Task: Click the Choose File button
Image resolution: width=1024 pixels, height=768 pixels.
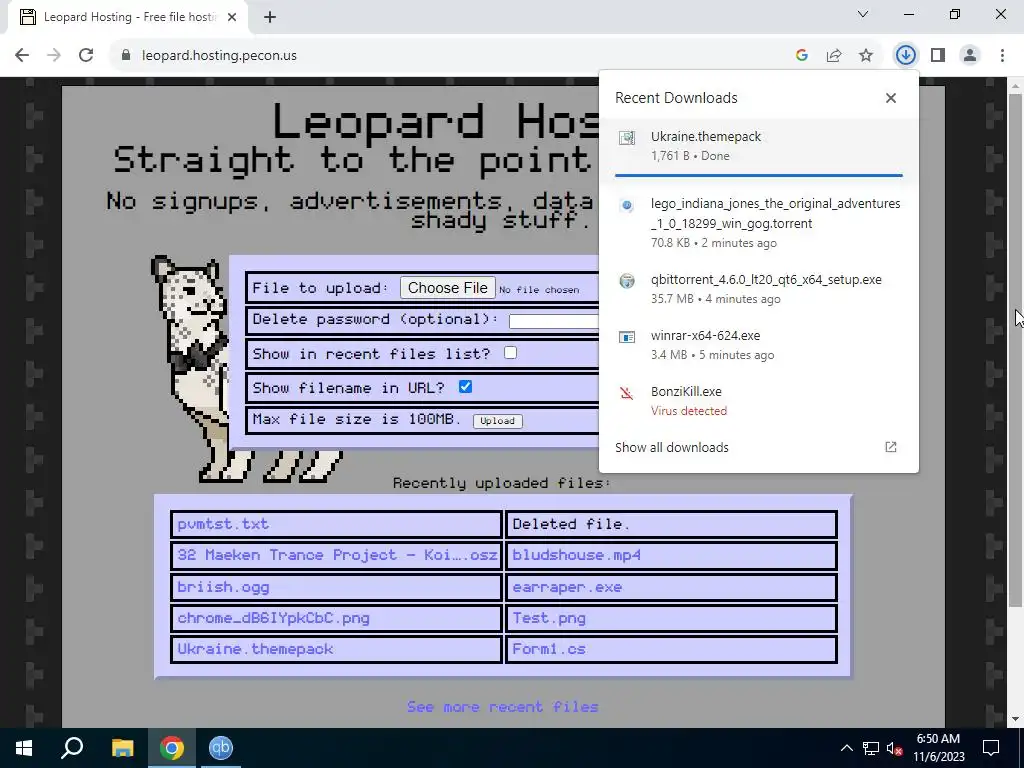Action: tap(447, 288)
